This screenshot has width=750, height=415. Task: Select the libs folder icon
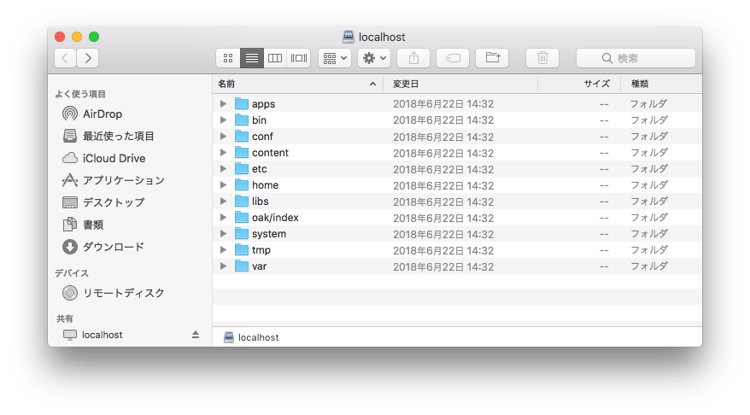[242, 201]
